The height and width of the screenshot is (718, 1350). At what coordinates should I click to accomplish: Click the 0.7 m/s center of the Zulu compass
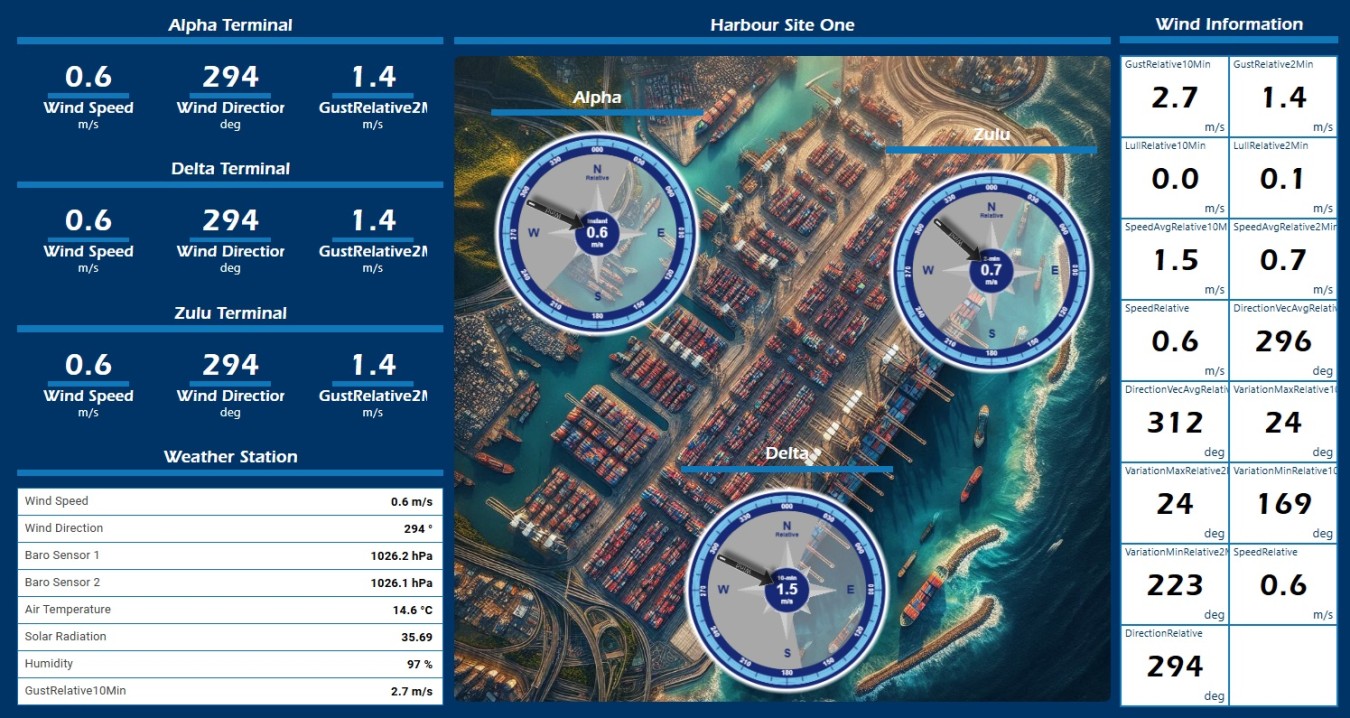990,270
